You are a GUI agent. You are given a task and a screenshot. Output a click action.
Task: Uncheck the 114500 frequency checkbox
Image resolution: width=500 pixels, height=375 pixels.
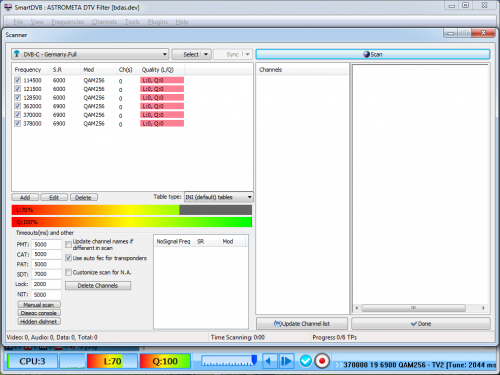click(18, 80)
